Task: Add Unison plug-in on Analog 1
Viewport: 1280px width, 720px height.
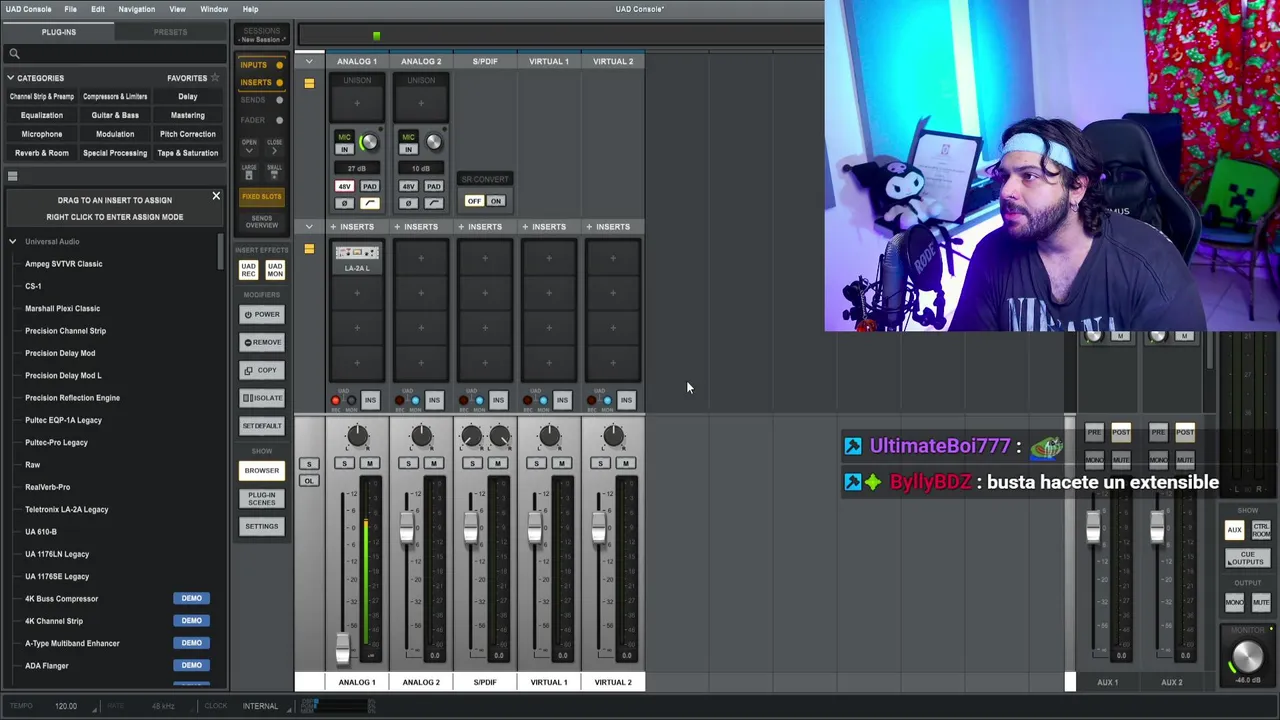Action: click(357, 103)
